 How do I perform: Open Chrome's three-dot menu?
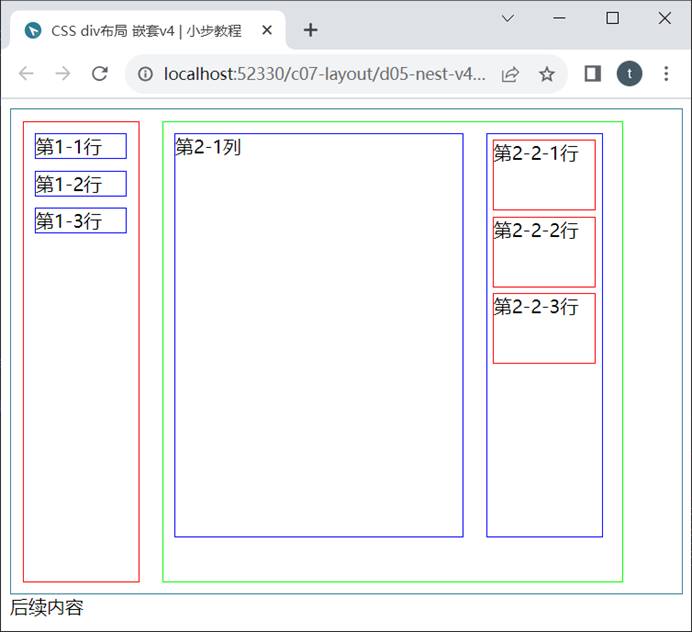[666, 74]
